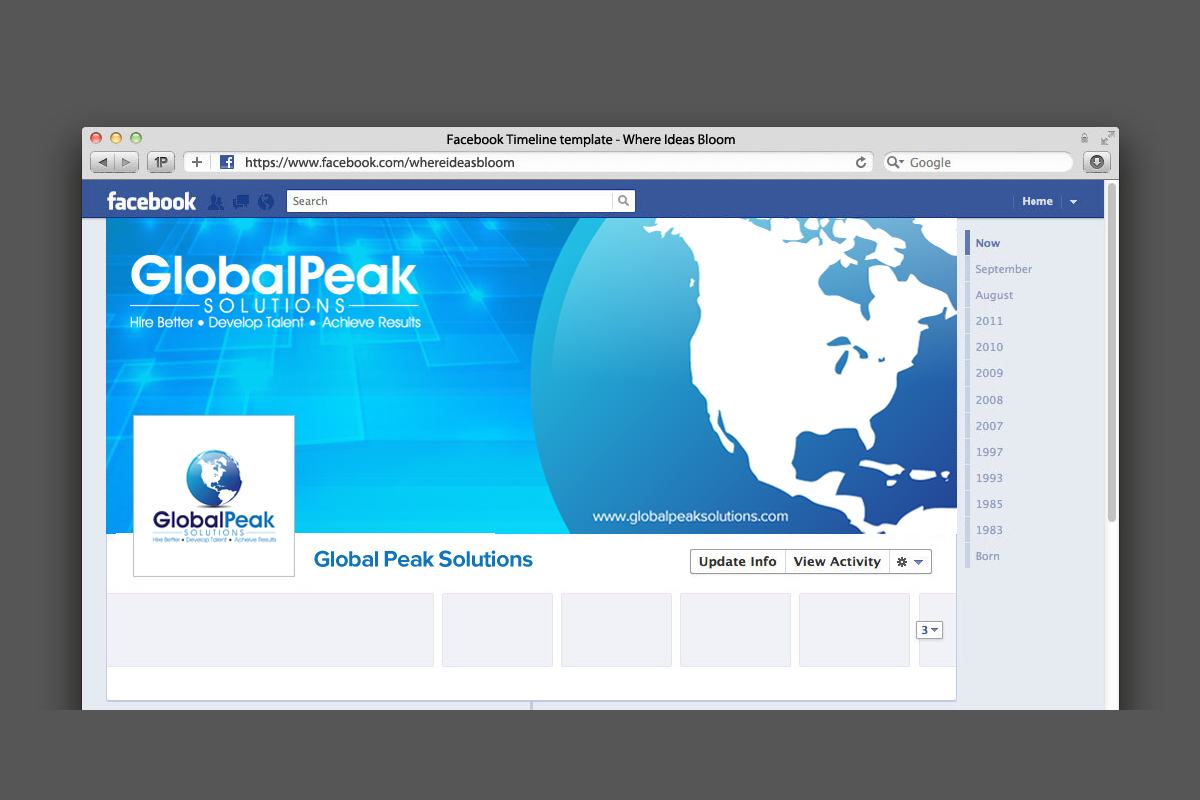Open the "3" friends count dropdown

[x=929, y=630]
